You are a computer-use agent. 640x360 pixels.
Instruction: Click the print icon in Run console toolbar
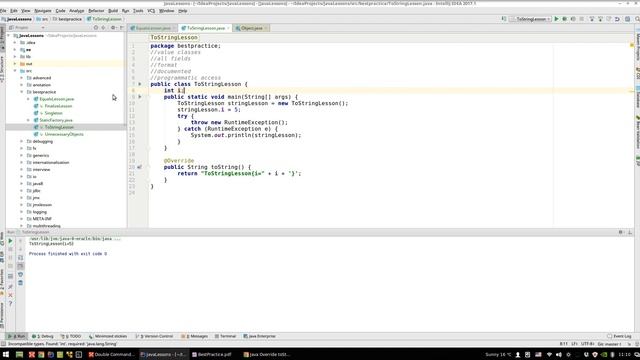[x=20, y=275]
